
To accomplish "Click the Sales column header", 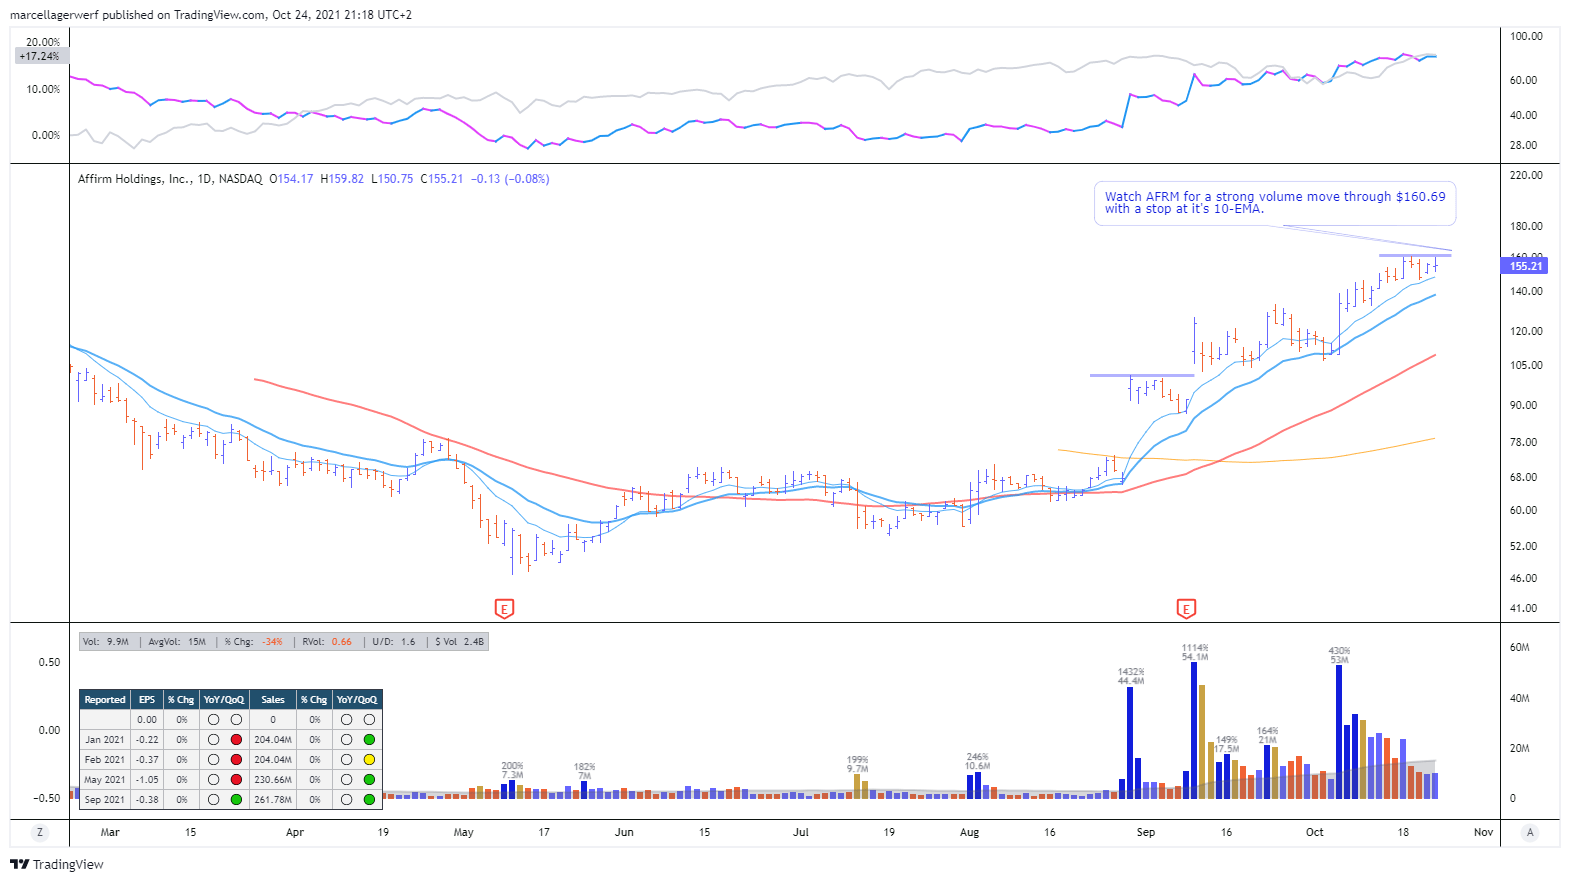I will pyautogui.click(x=273, y=700).
